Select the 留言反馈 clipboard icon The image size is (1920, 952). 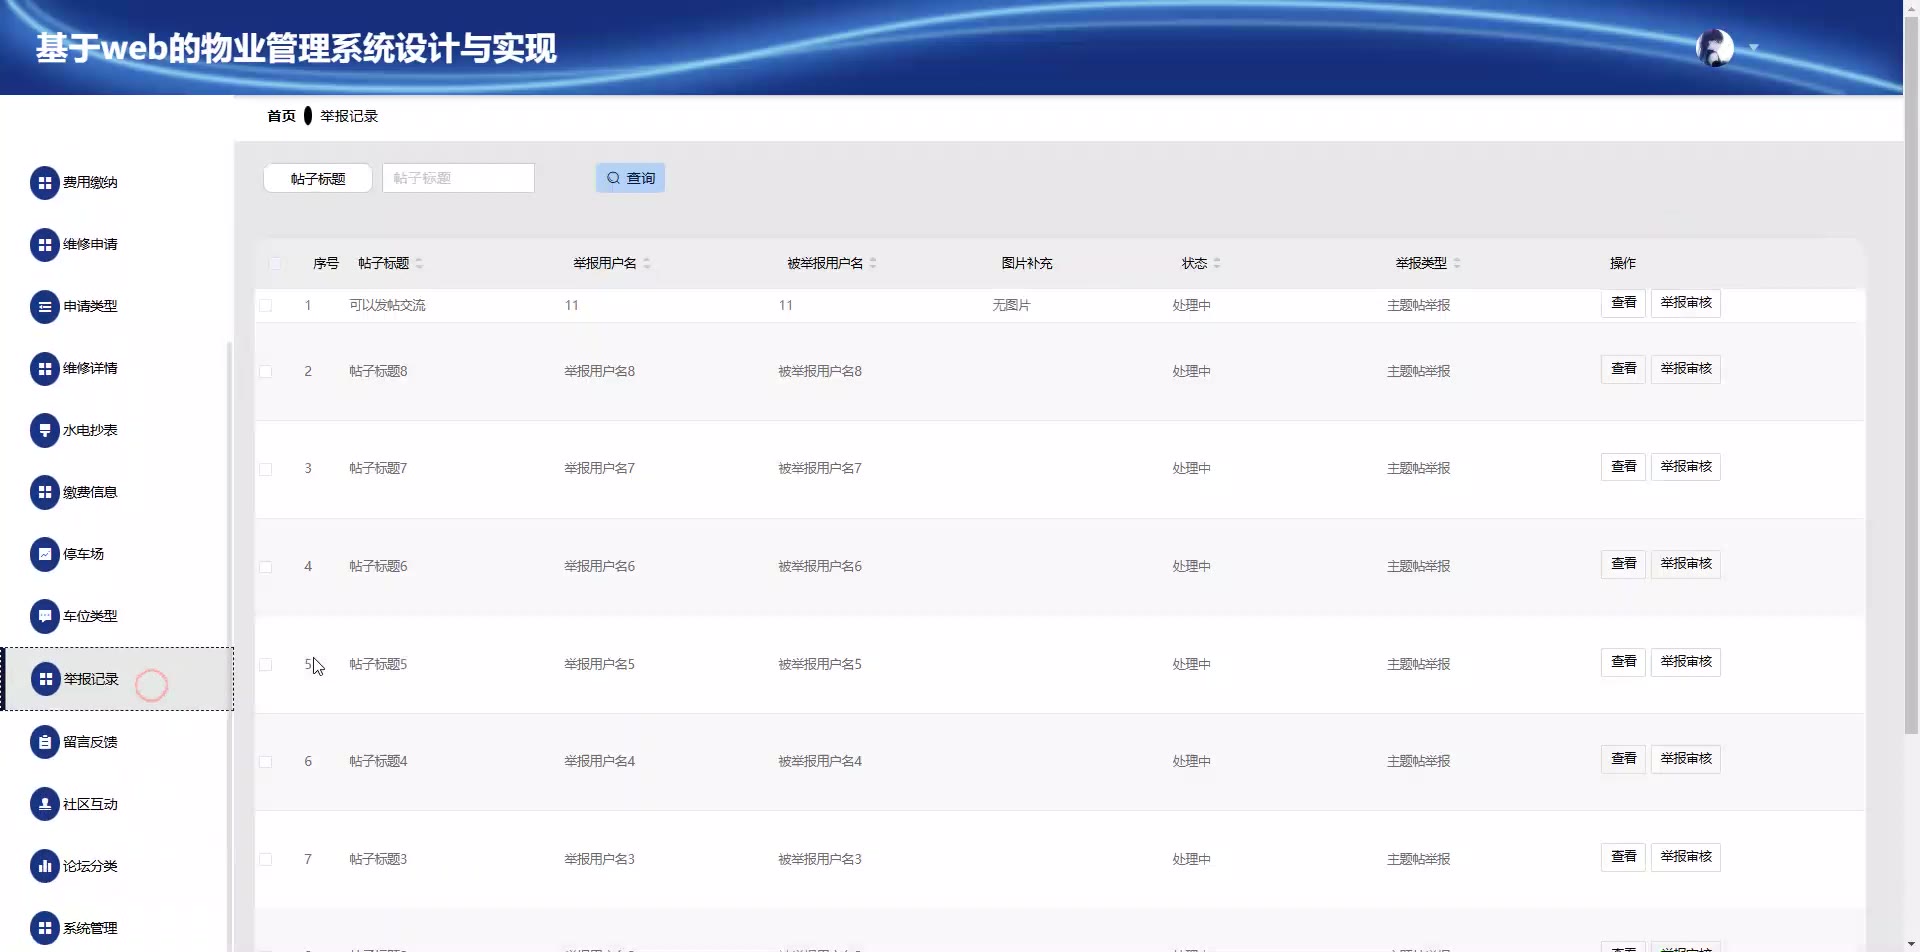pyautogui.click(x=45, y=742)
